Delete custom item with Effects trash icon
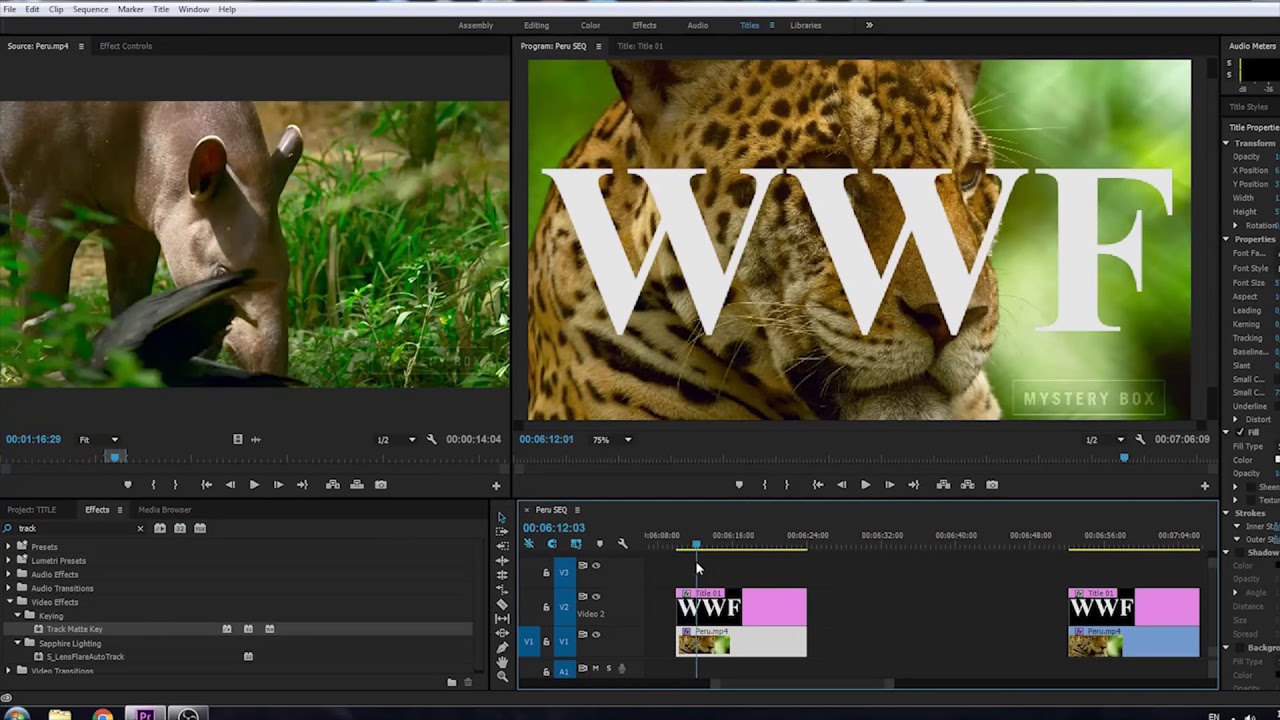This screenshot has height=720, width=1280. click(468, 683)
